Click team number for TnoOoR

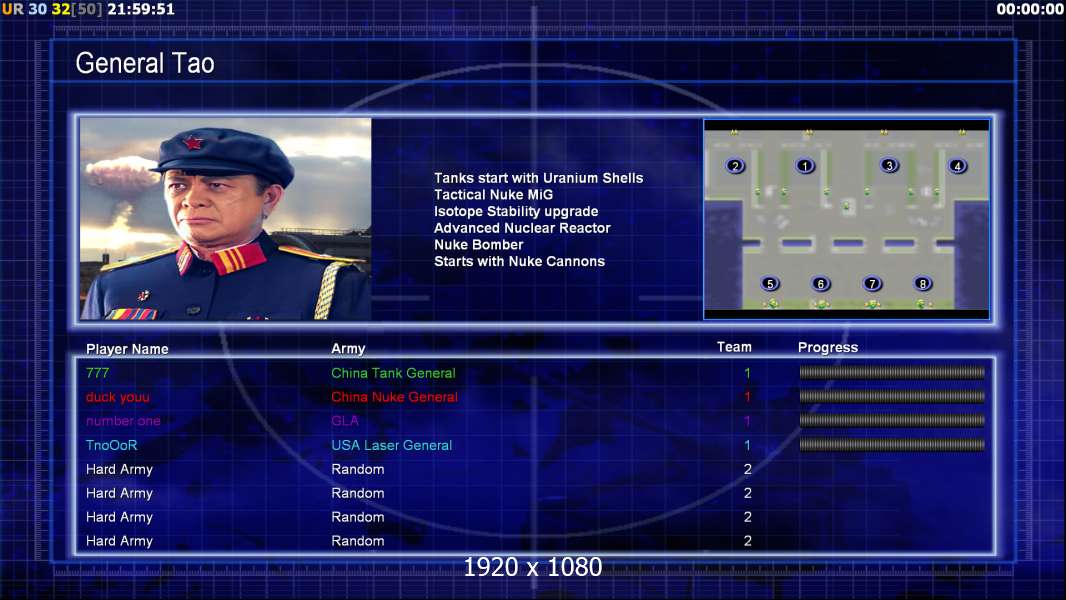(747, 446)
